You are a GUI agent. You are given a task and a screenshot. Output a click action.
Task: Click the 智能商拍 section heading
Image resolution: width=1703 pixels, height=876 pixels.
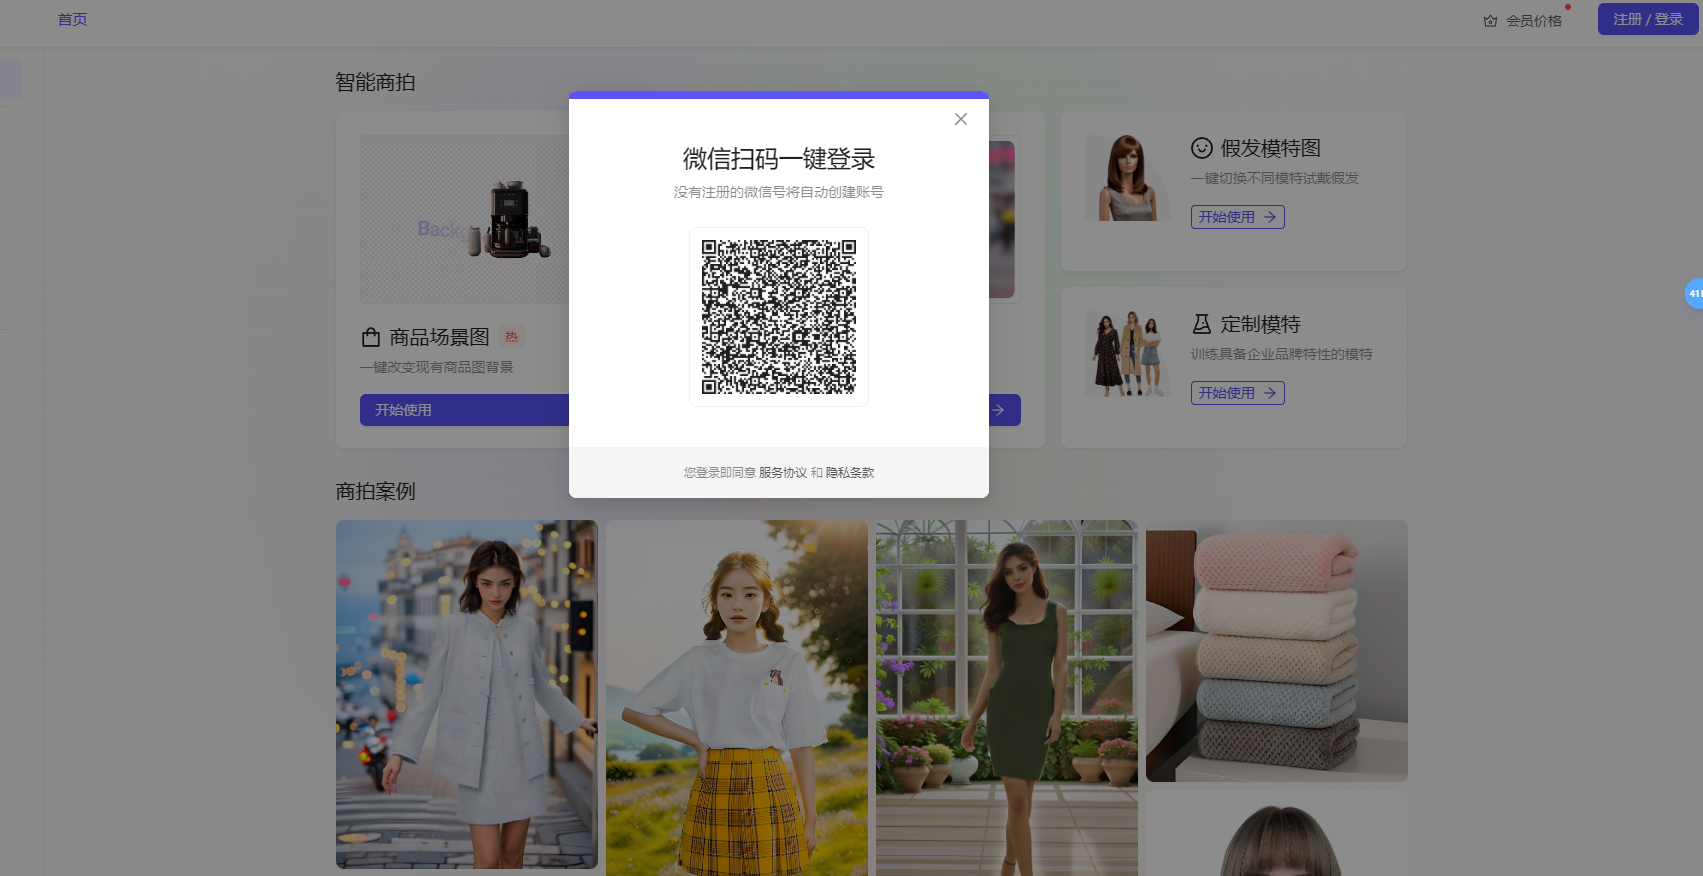[375, 82]
